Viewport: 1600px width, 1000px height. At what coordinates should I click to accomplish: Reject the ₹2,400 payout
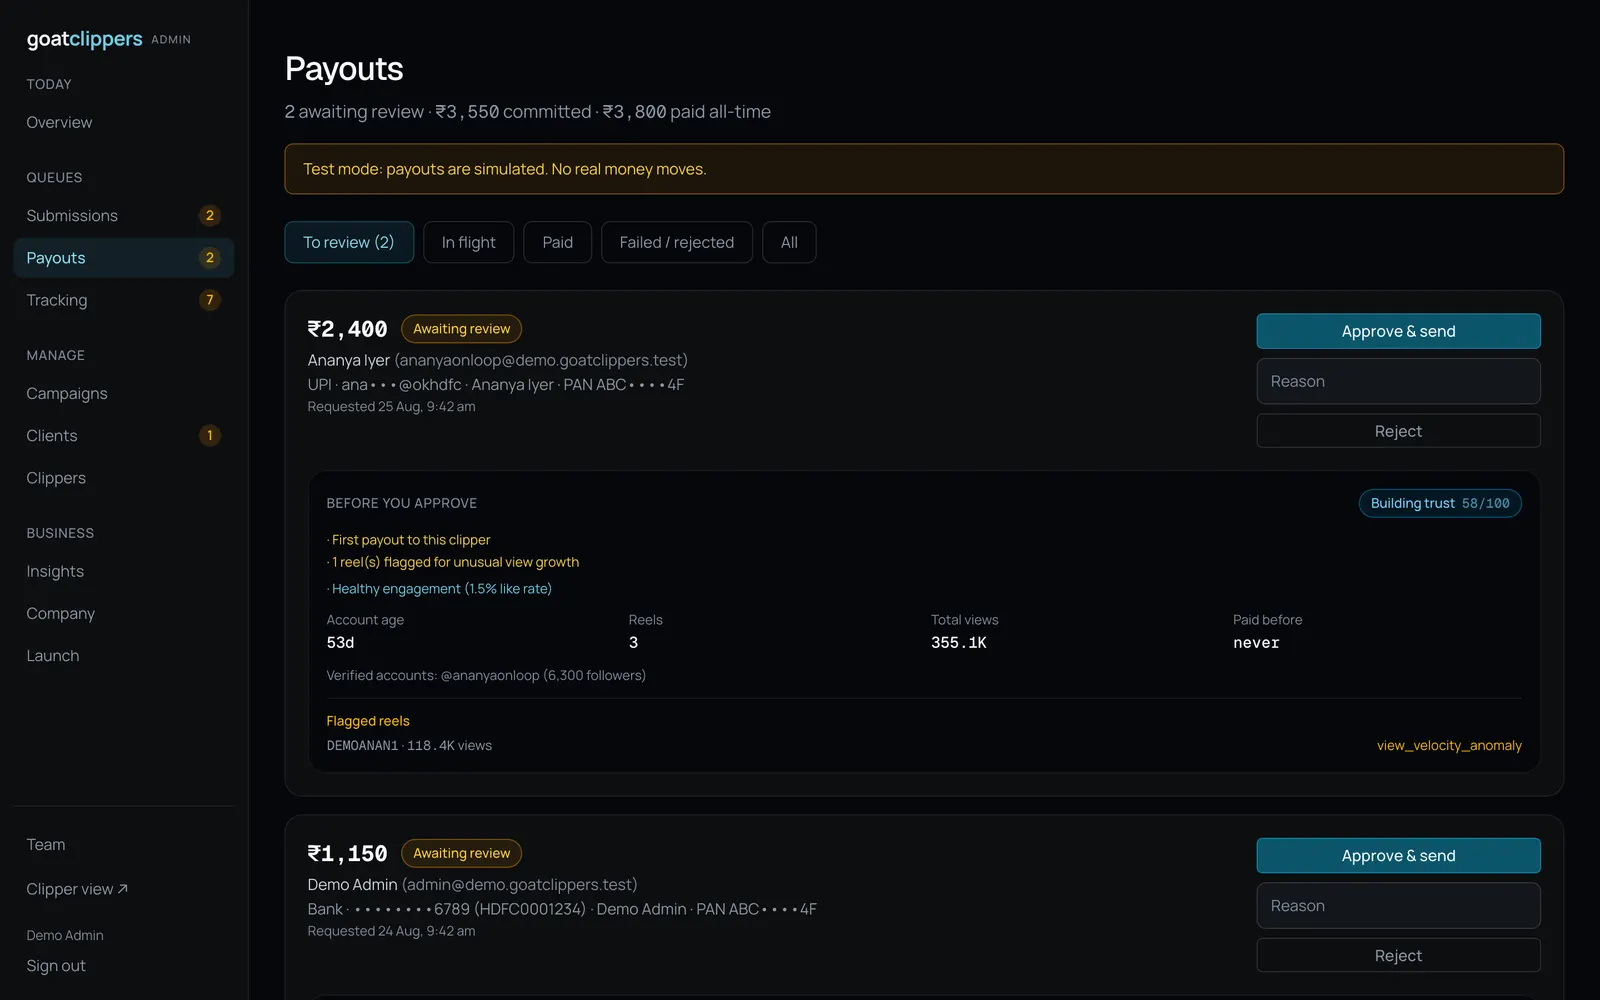click(x=1398, y=431)
